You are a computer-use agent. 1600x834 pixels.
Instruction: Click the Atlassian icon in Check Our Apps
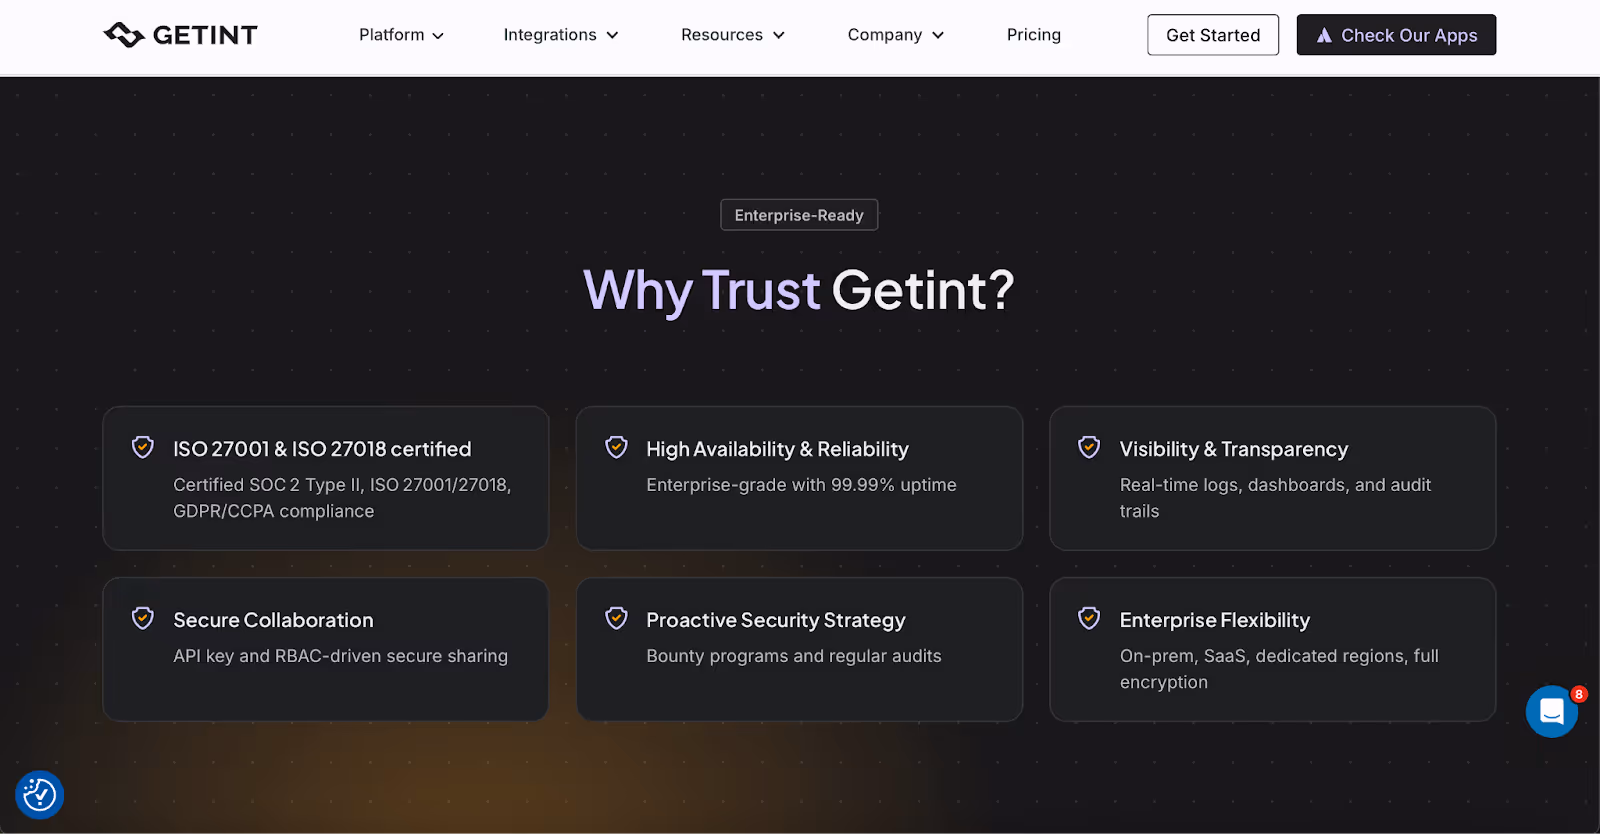(x=1324, y=36)
